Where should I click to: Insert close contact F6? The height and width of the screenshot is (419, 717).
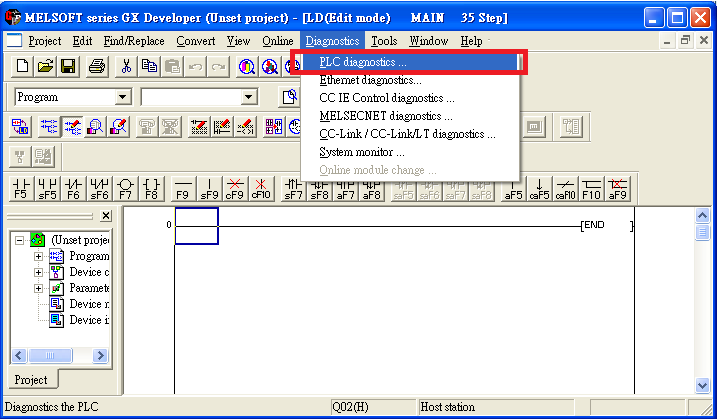73,189
